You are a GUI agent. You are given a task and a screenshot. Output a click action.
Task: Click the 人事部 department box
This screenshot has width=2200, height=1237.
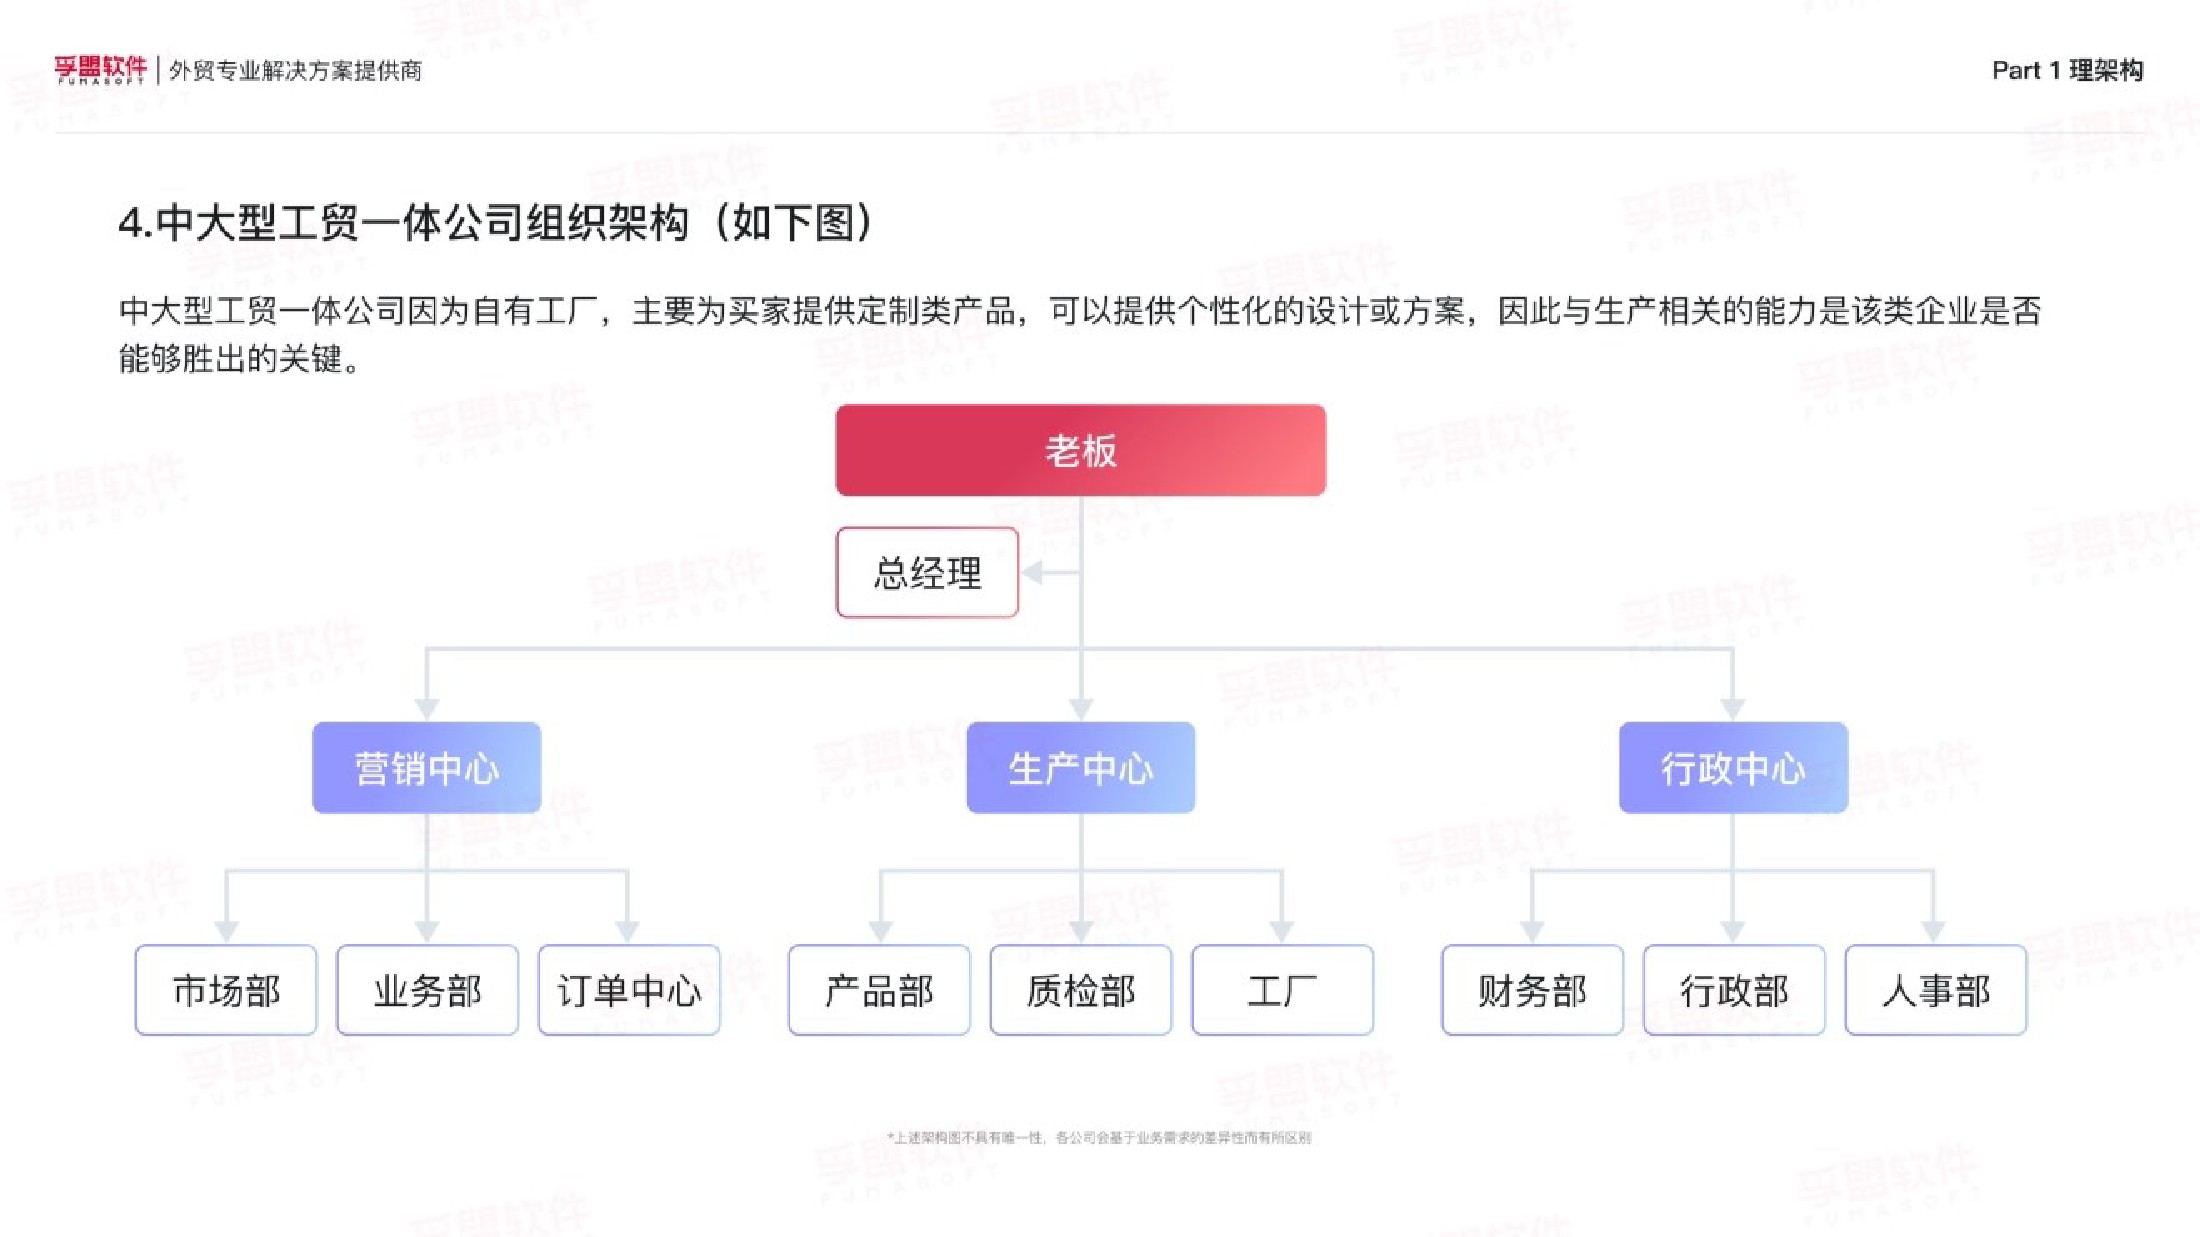pos(1936,990)
